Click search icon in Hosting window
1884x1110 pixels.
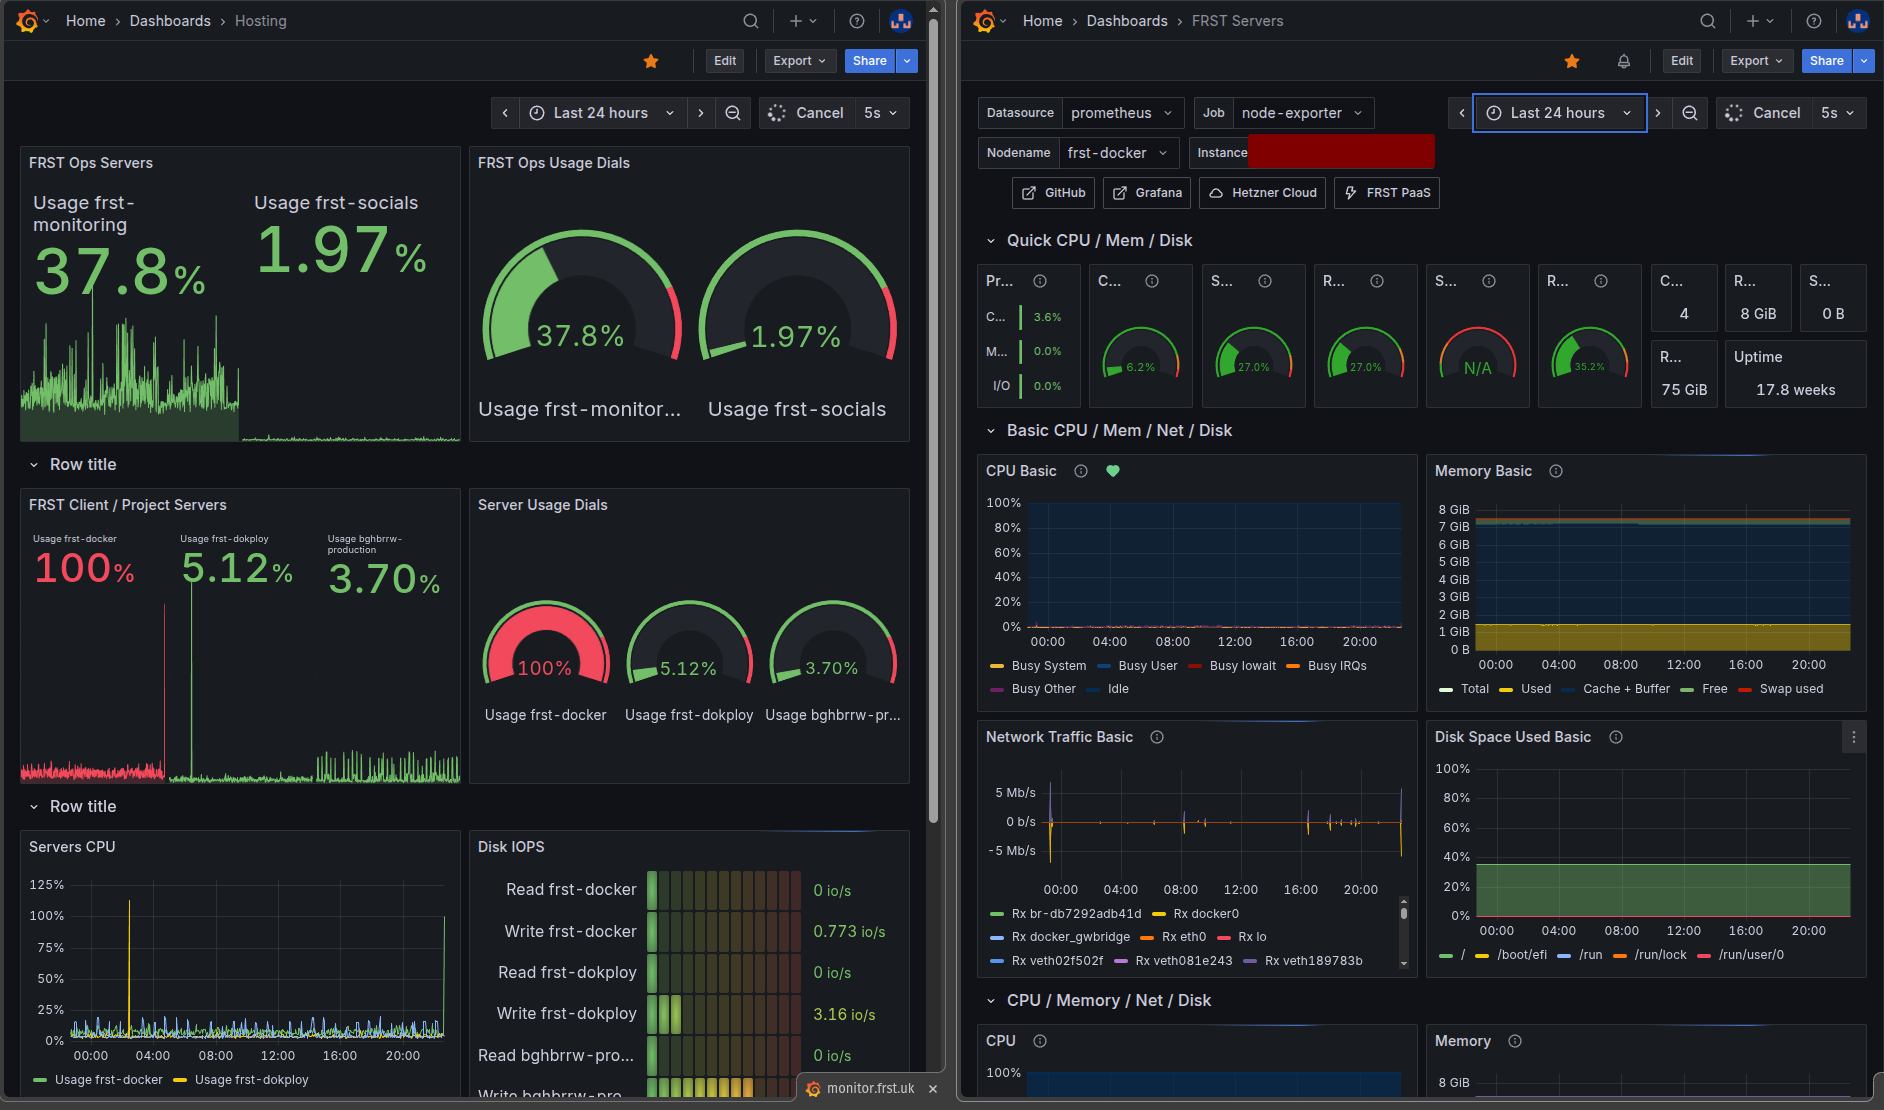pyautogui.click(x=751, y=21)
